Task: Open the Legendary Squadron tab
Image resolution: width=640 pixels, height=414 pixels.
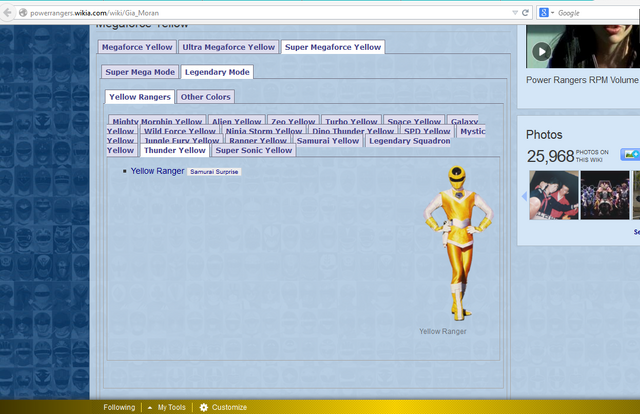Action: pos(409,140)
